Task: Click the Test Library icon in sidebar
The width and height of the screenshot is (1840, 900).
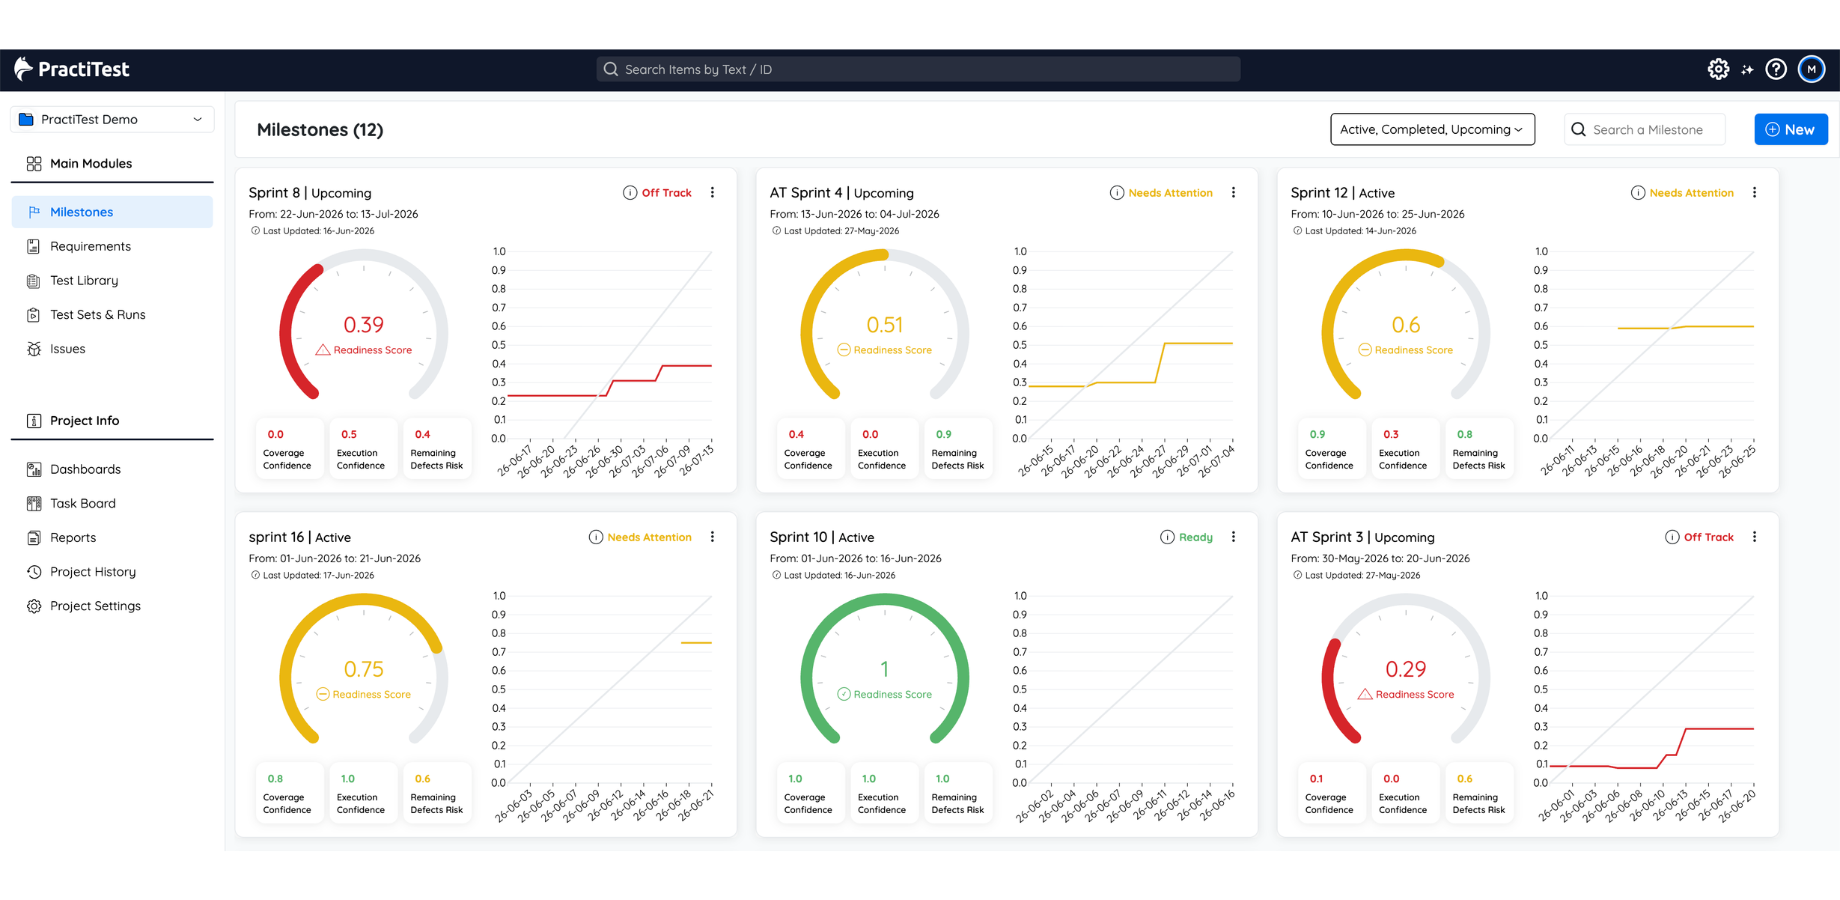Action: coord(34,281)
